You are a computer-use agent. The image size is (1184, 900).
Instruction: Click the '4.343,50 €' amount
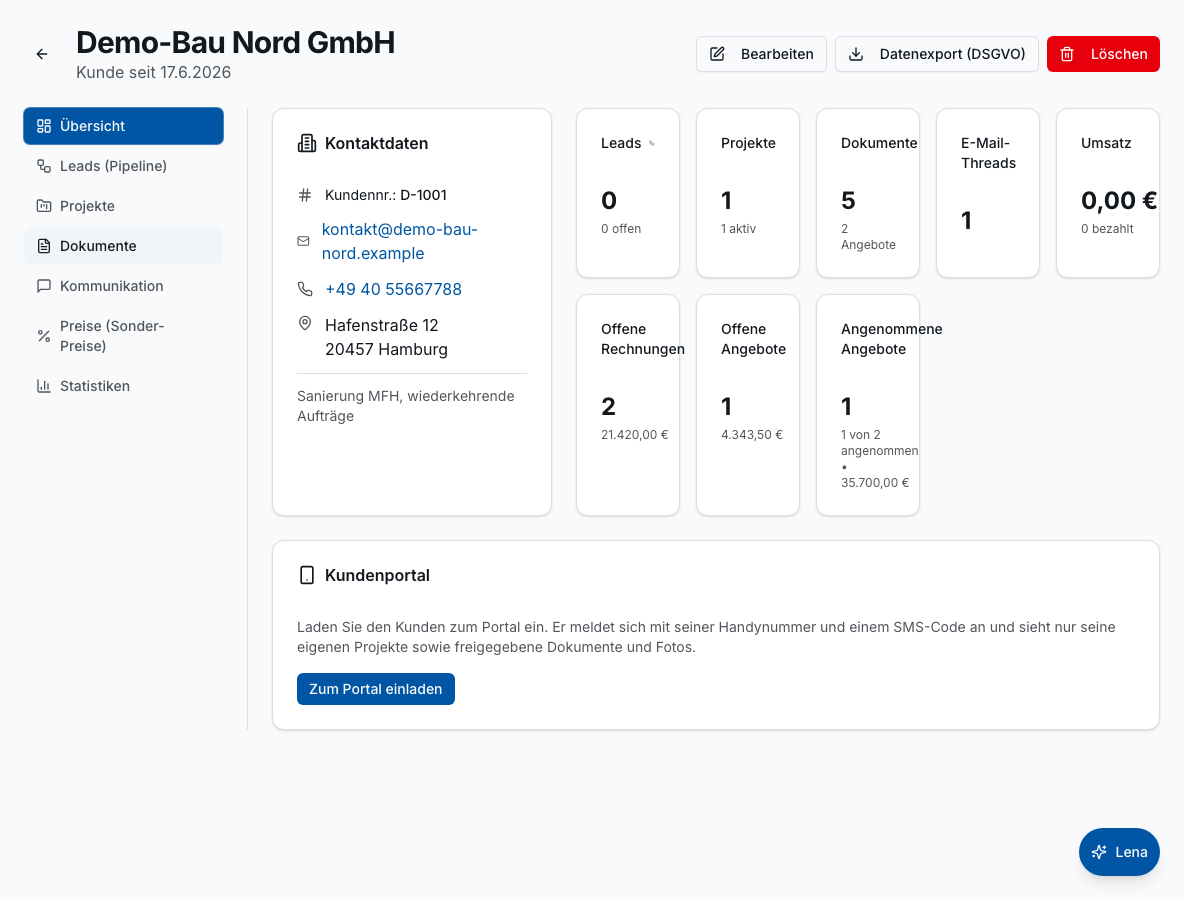tap(751, 435)
